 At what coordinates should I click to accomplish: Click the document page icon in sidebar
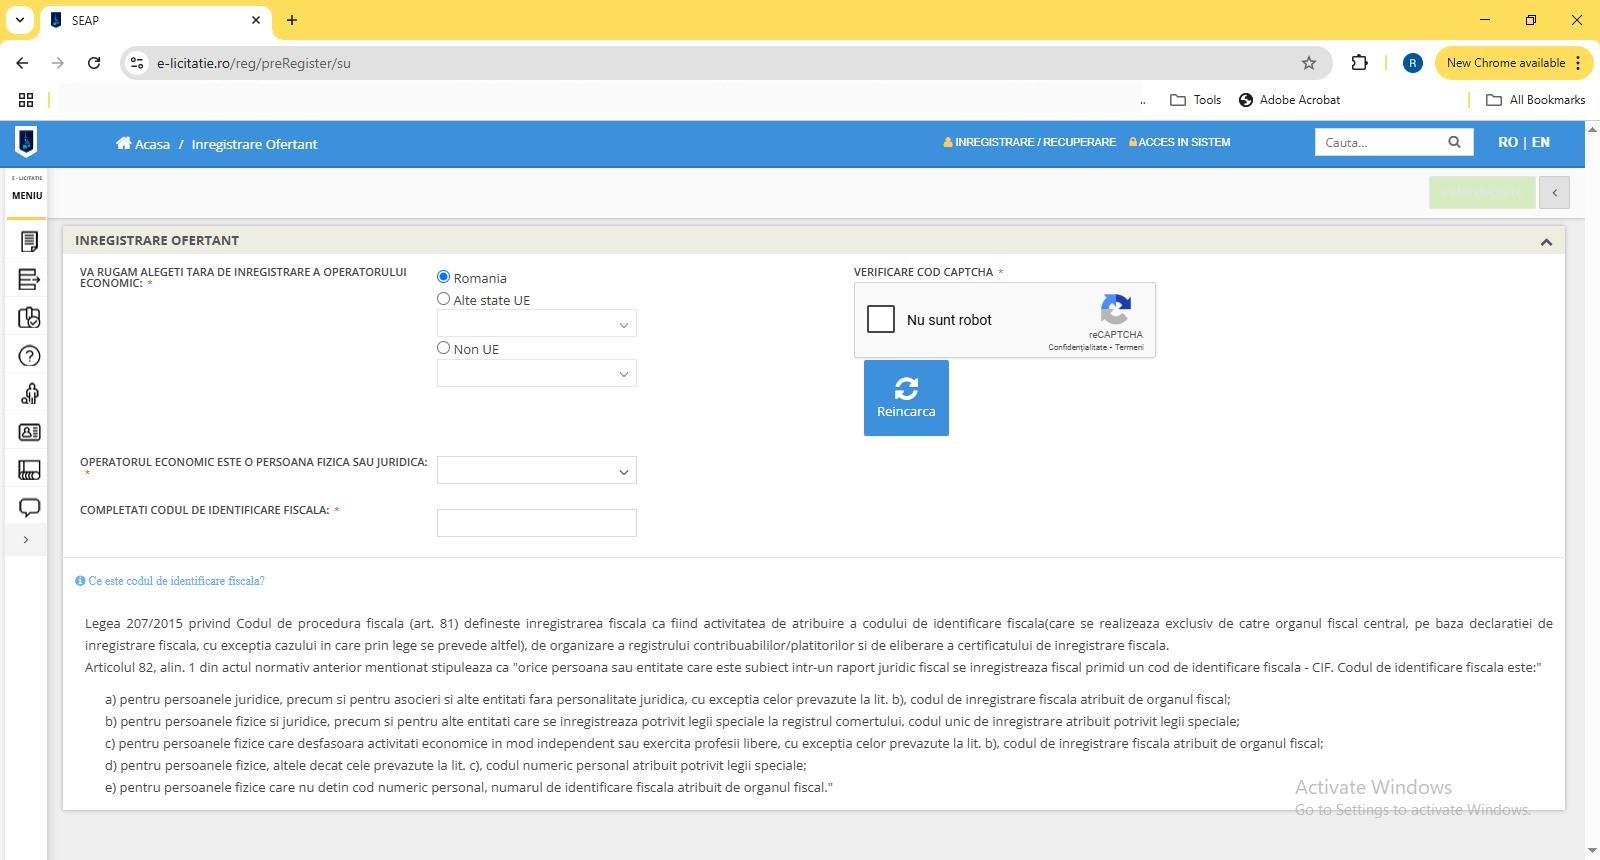tap(29, 241)
